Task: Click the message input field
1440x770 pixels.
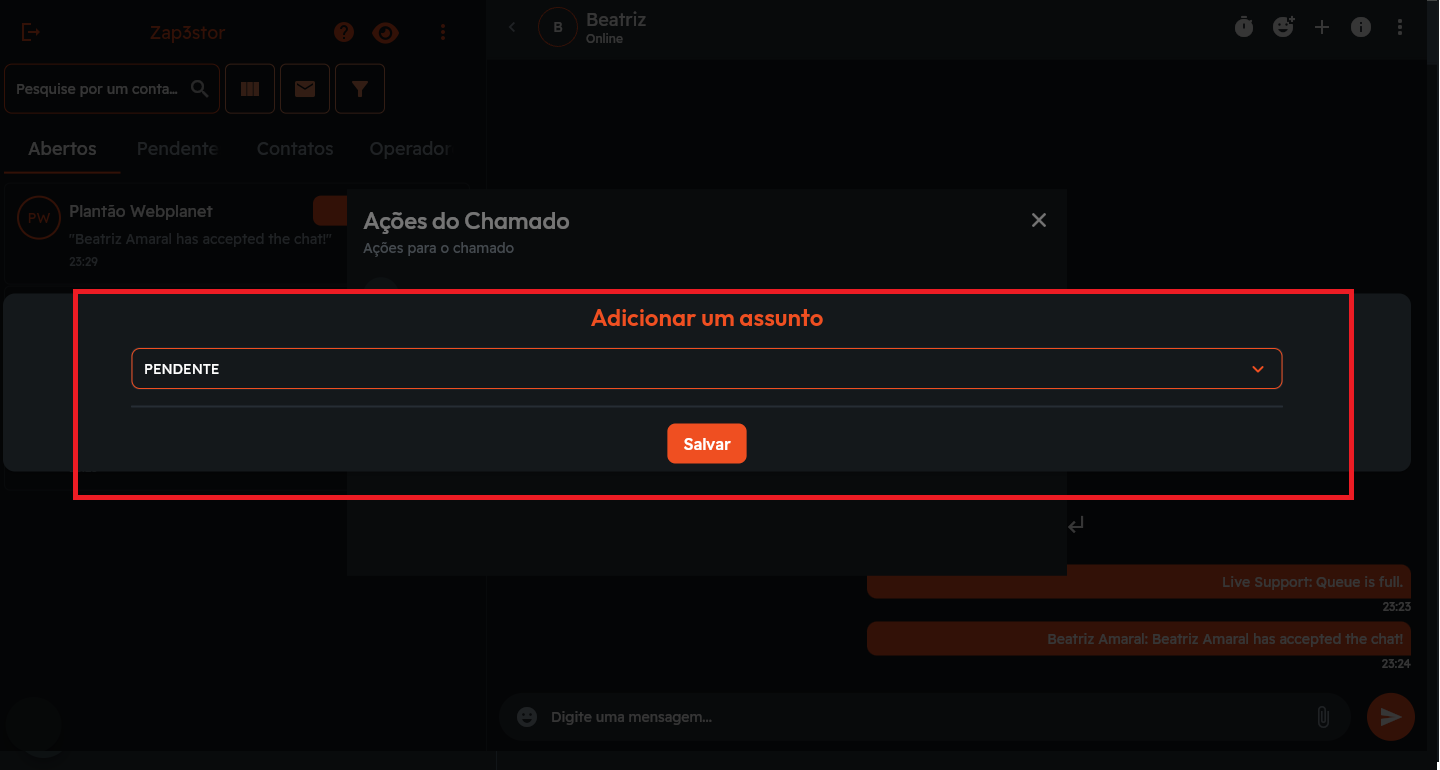Action: (920, 717)
